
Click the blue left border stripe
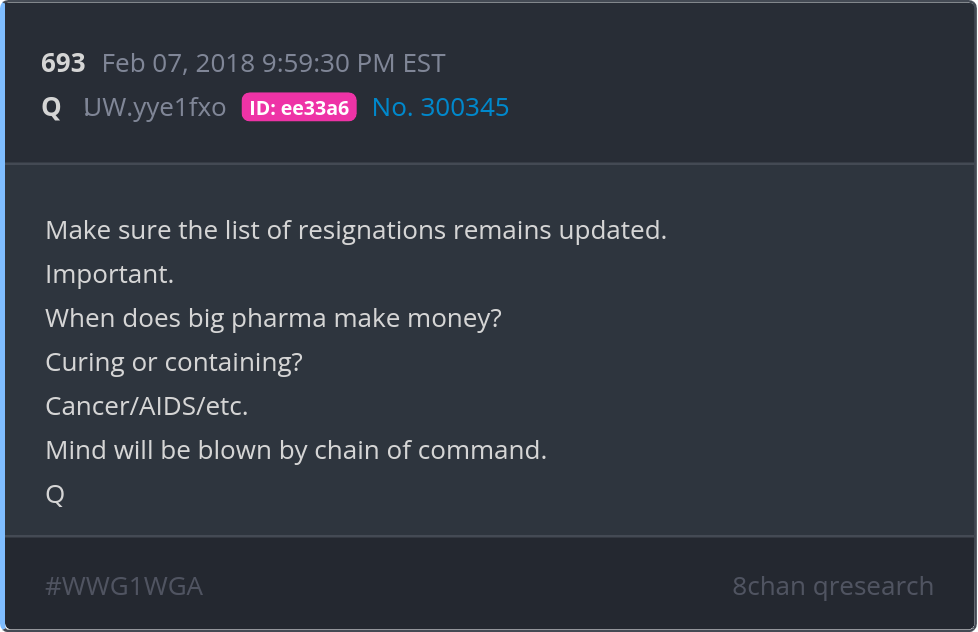click(x=3, y=316)
